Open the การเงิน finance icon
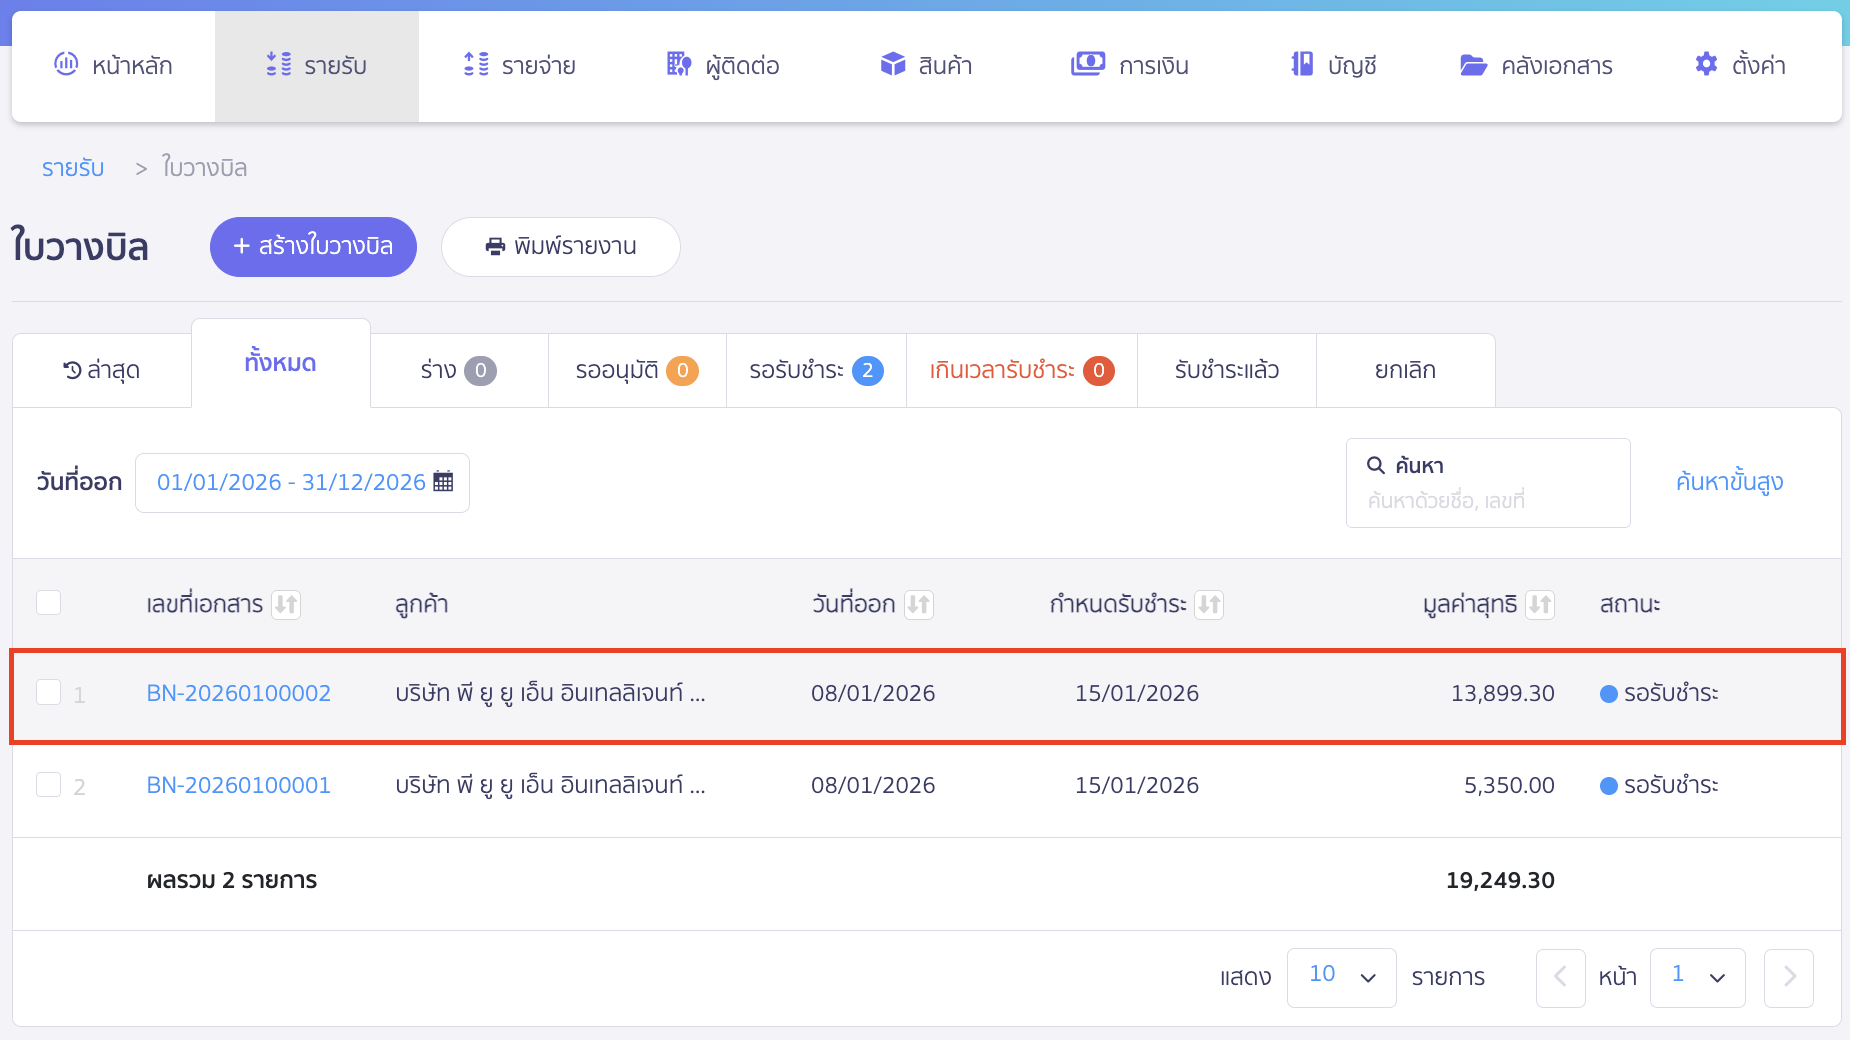Viewport: 1850px width, 1040px height. coord(1089,63)
